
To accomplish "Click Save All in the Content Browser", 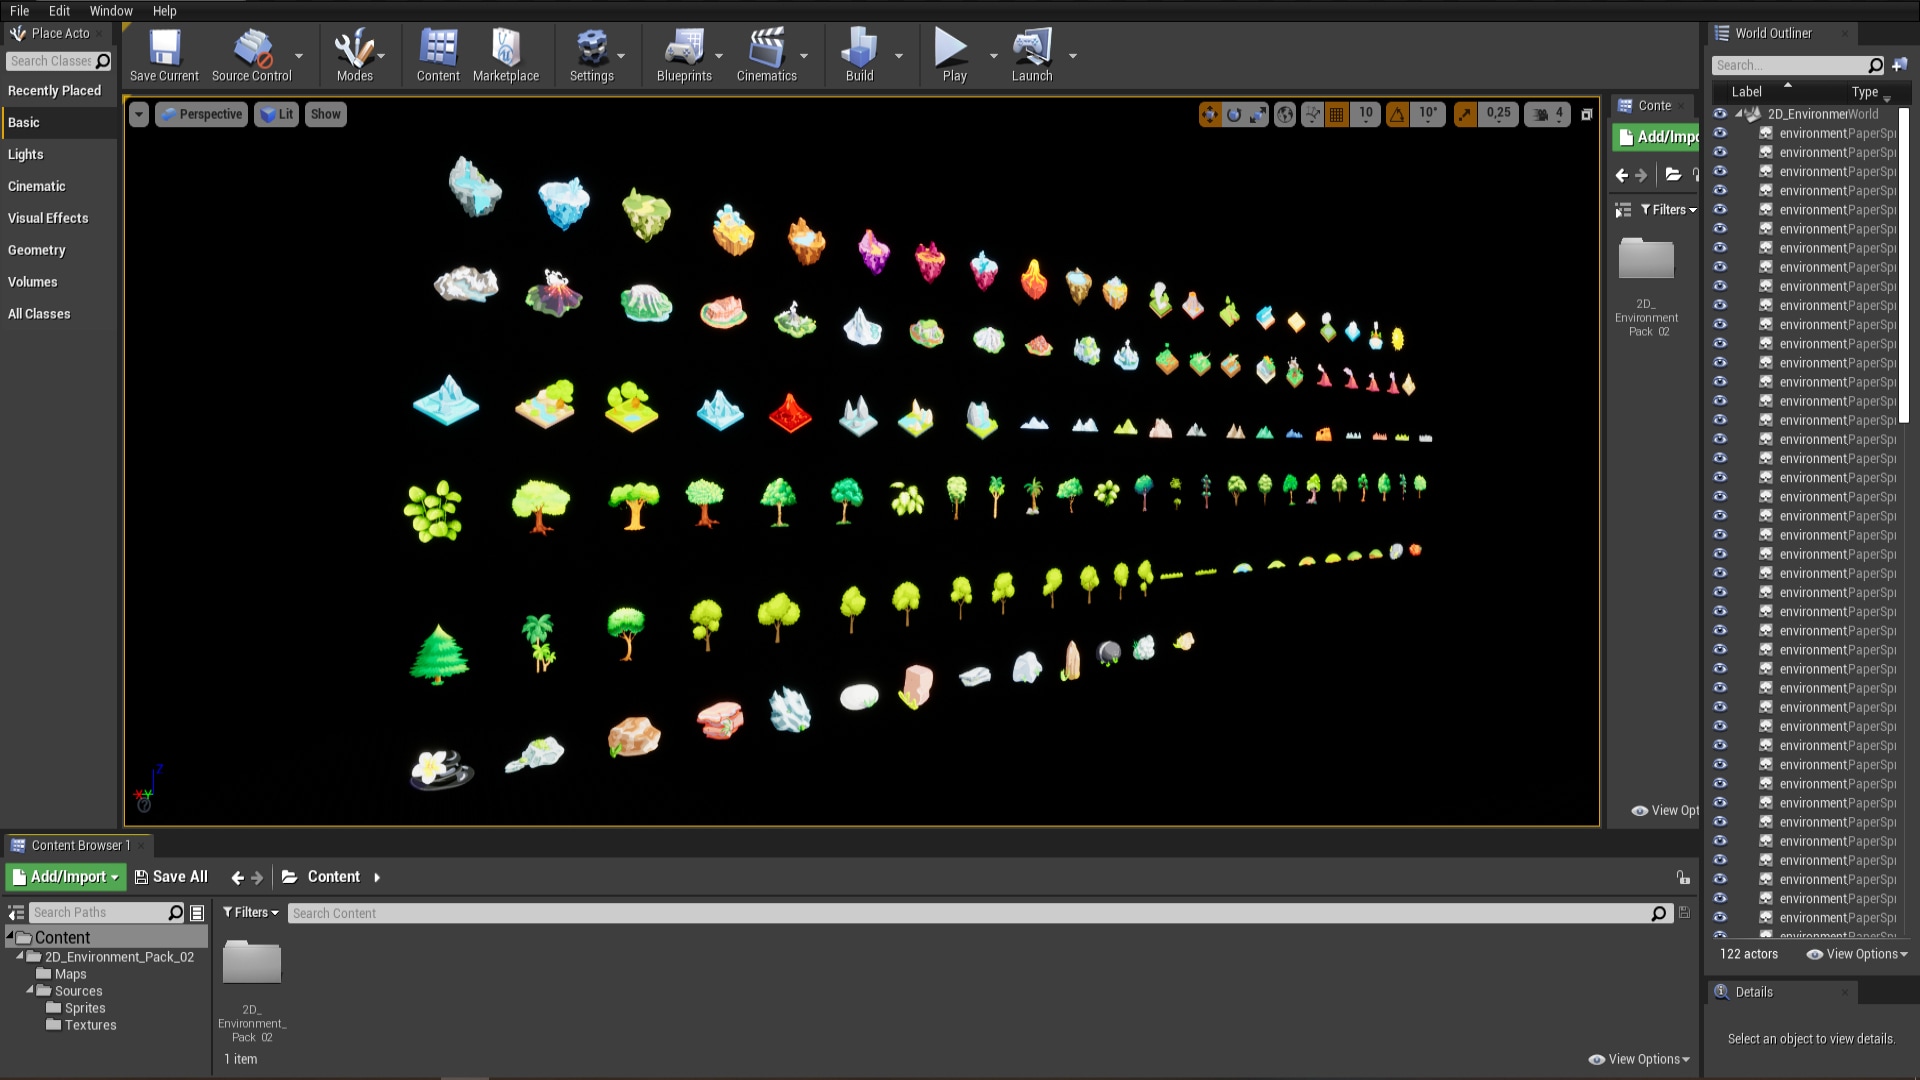I will tap(170, 876).
